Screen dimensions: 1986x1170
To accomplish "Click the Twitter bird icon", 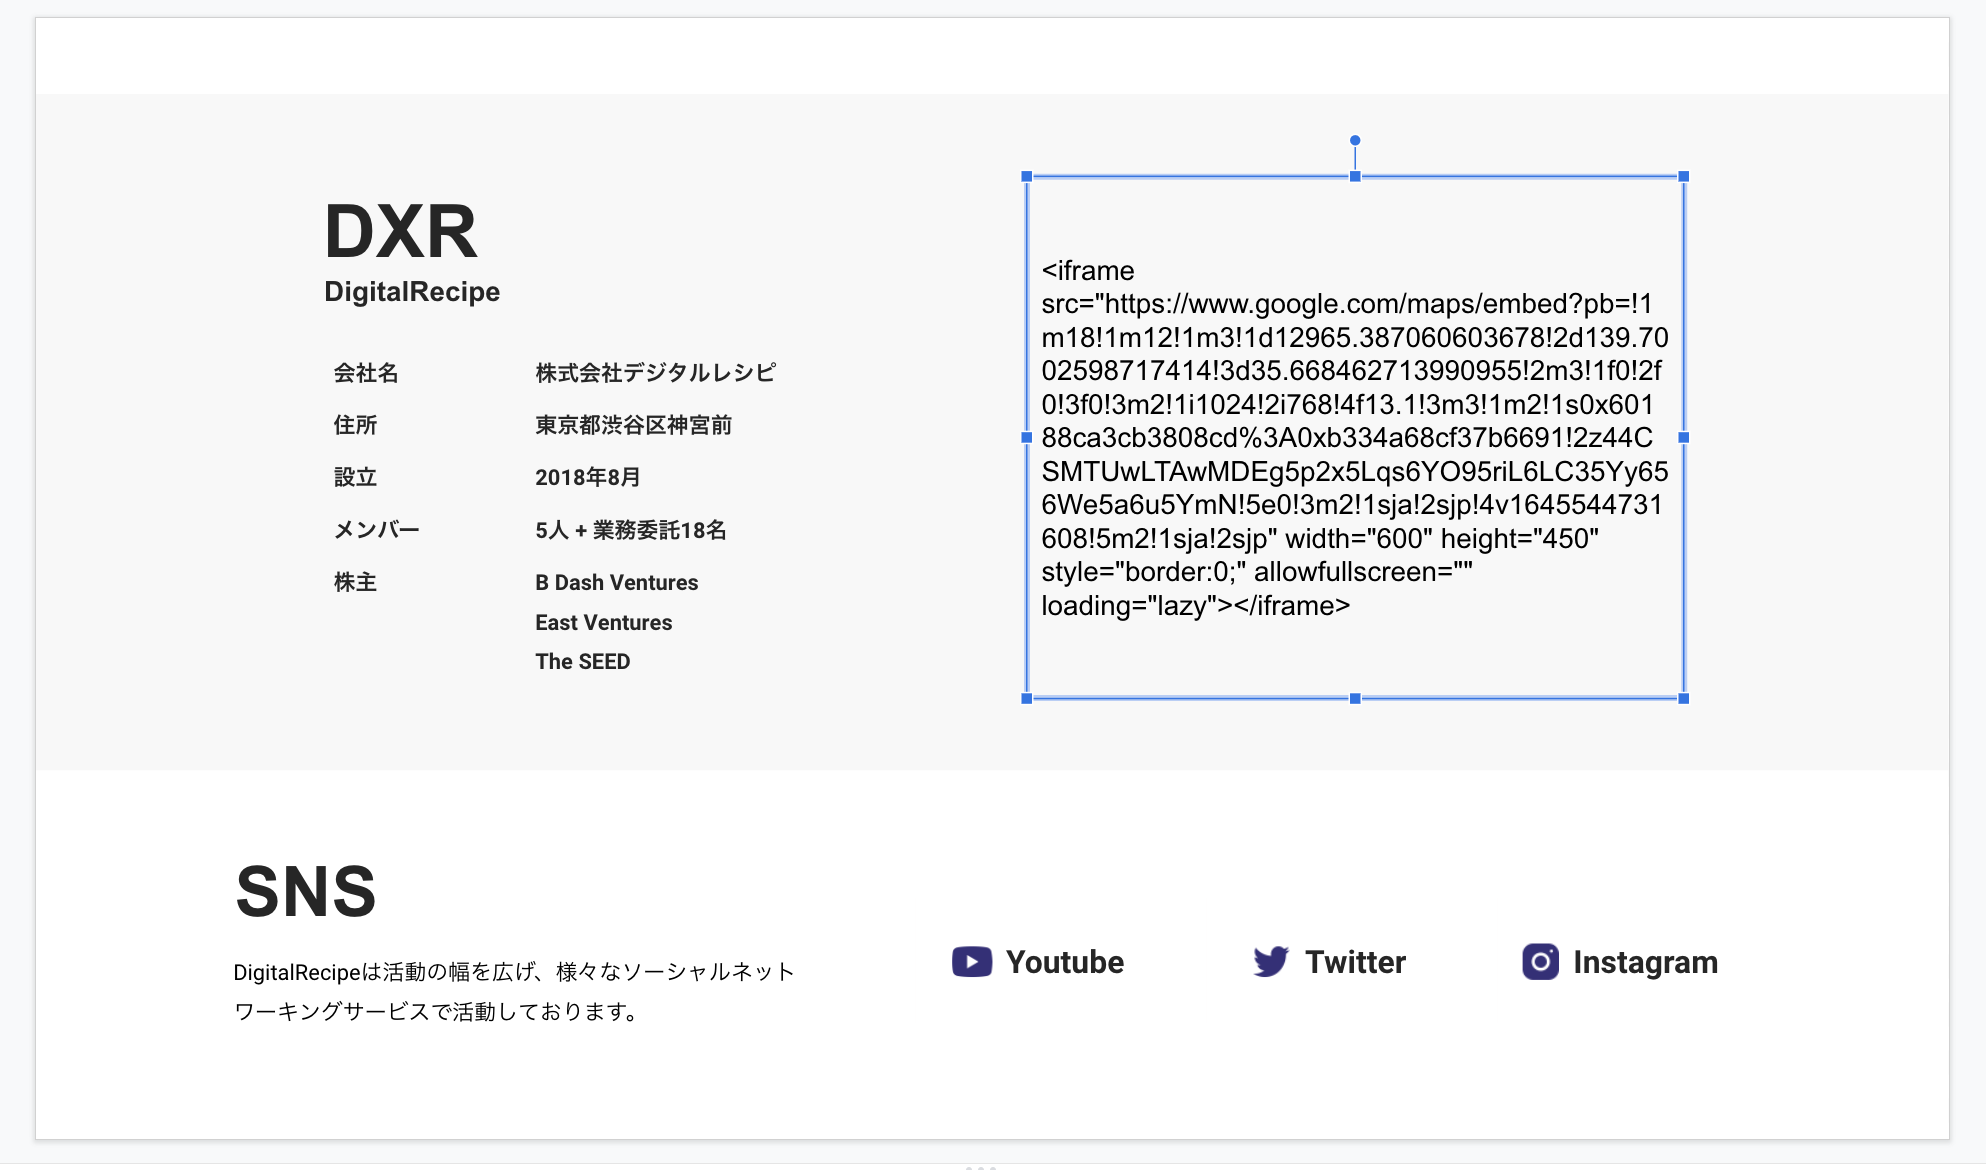I will pyautogui.click(x=1271, y=962).
